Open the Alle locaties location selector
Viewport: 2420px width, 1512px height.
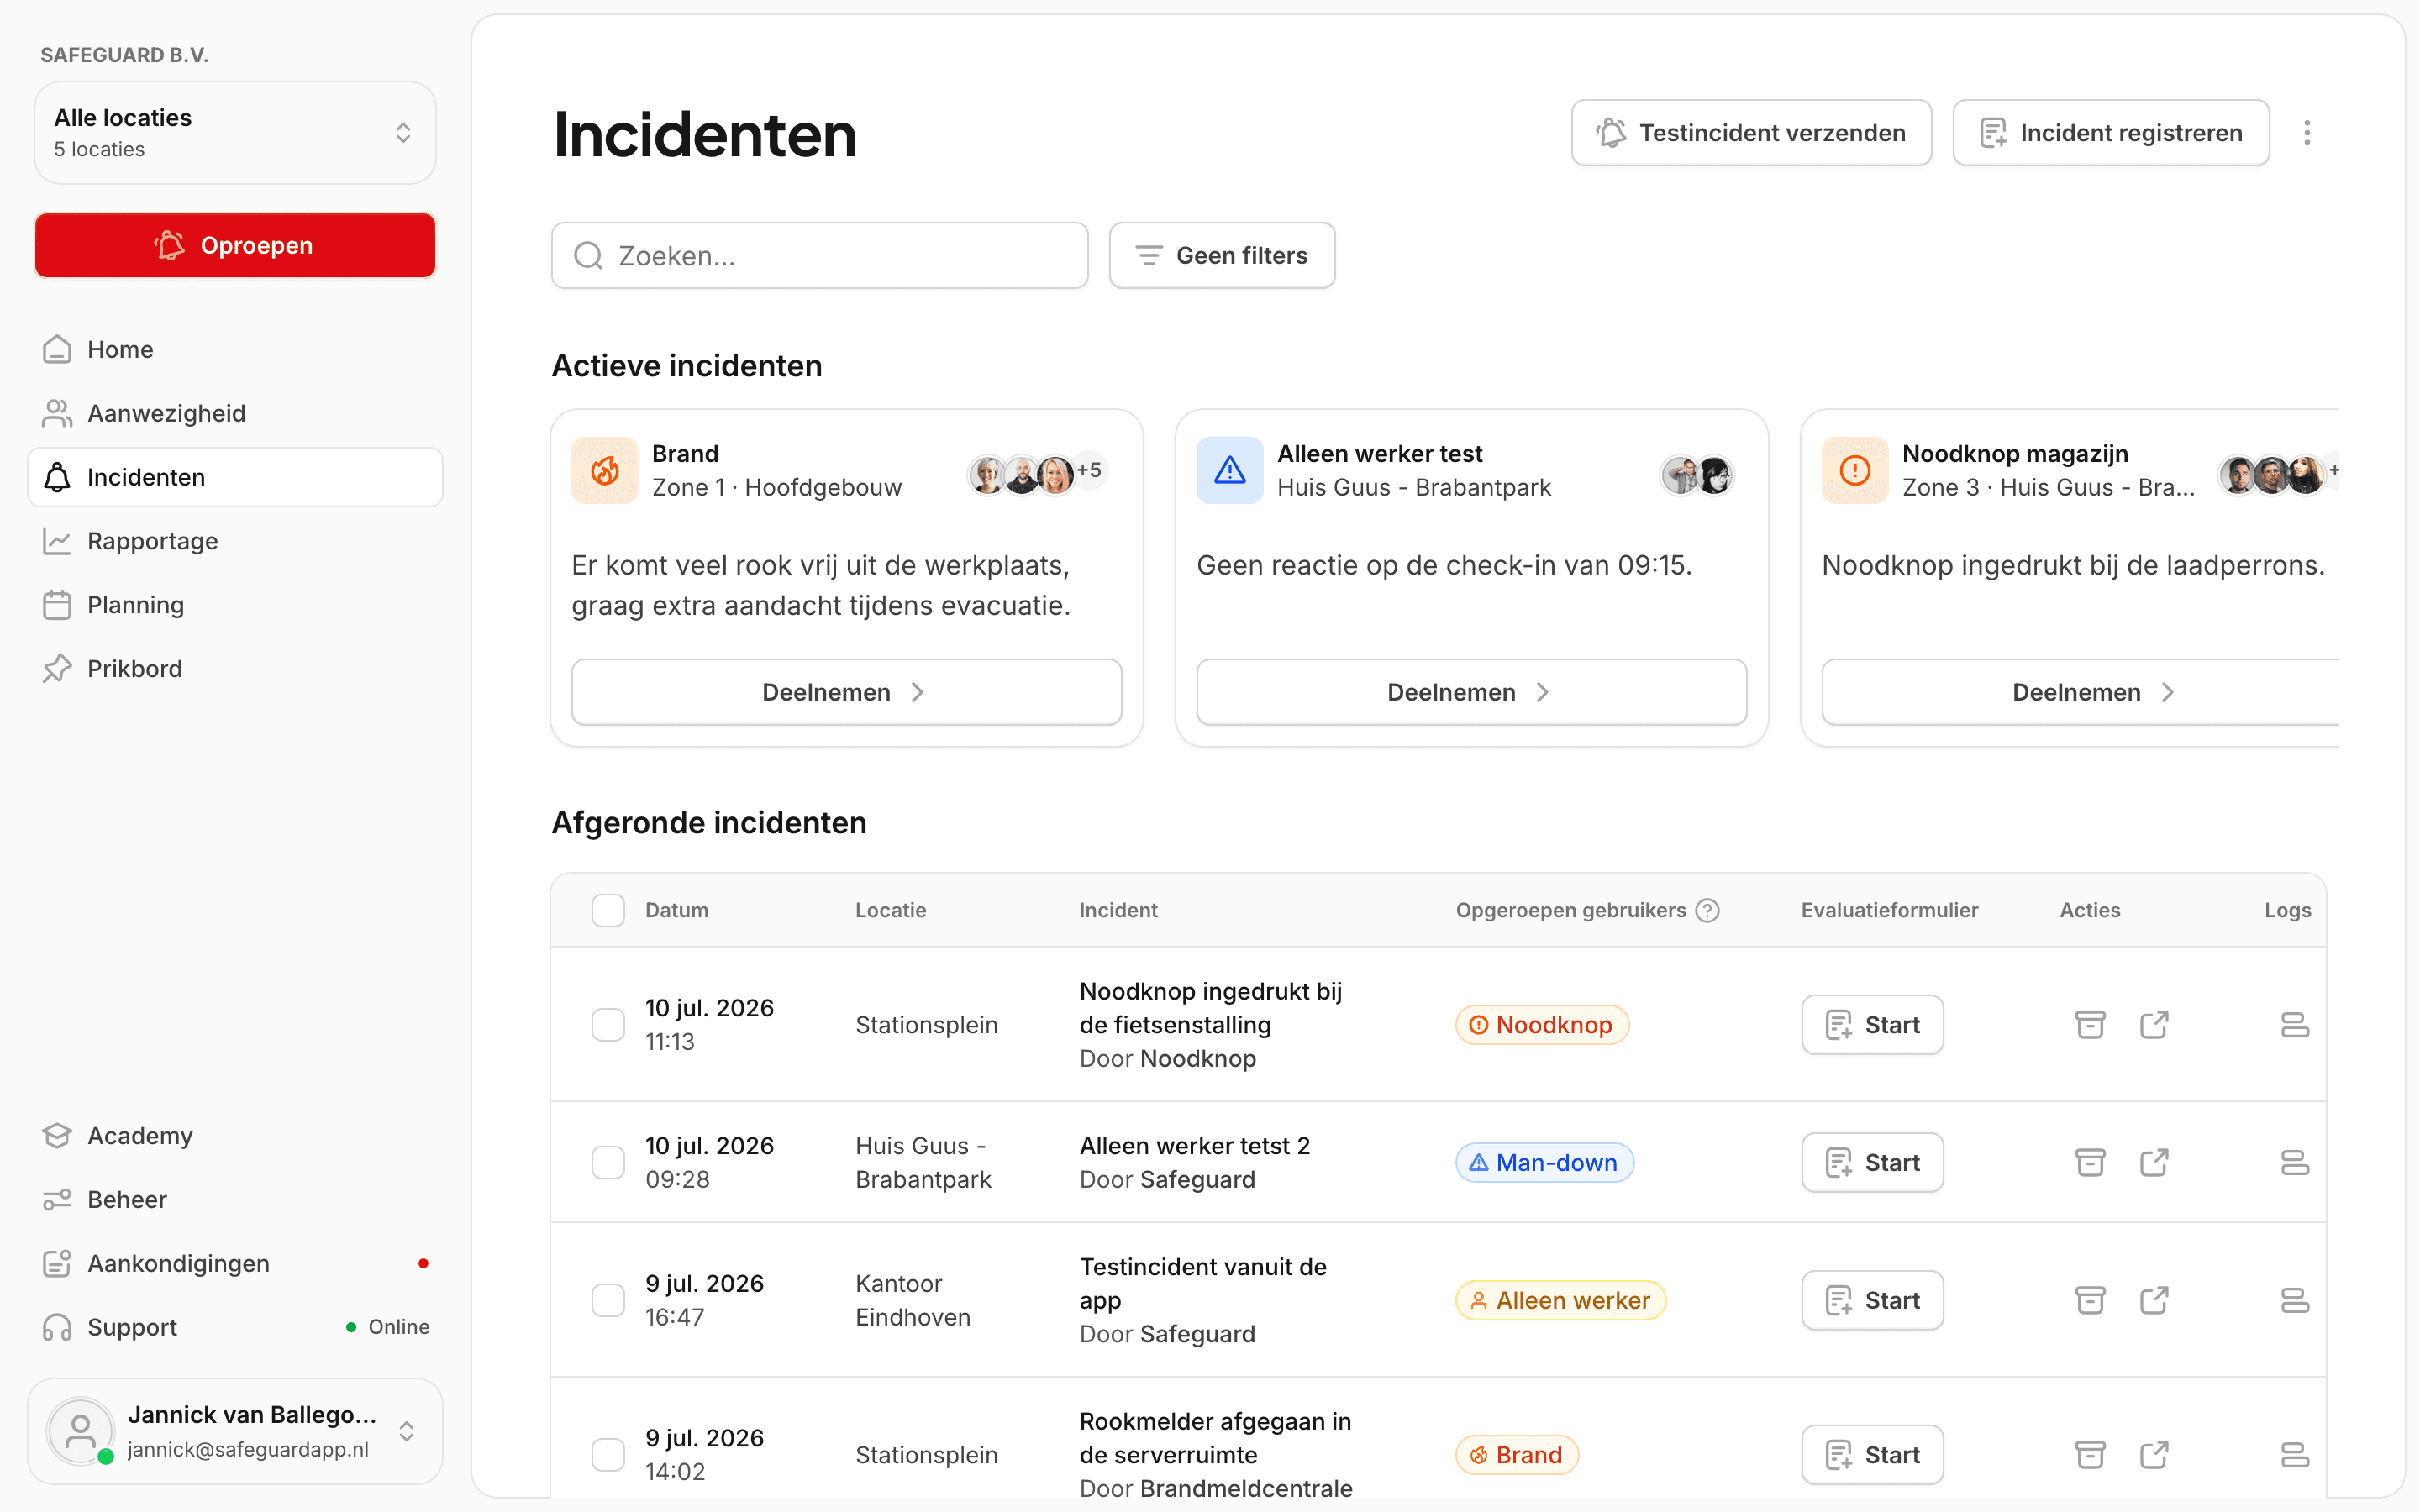pos(235,133)
